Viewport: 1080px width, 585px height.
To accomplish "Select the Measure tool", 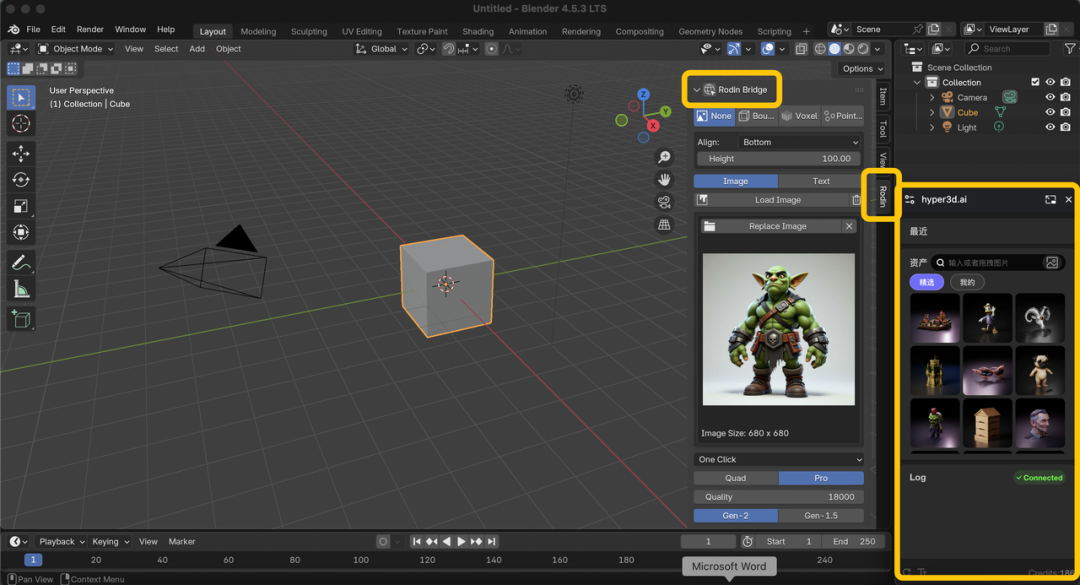I will pyautogui.click(x=21, y=289).
